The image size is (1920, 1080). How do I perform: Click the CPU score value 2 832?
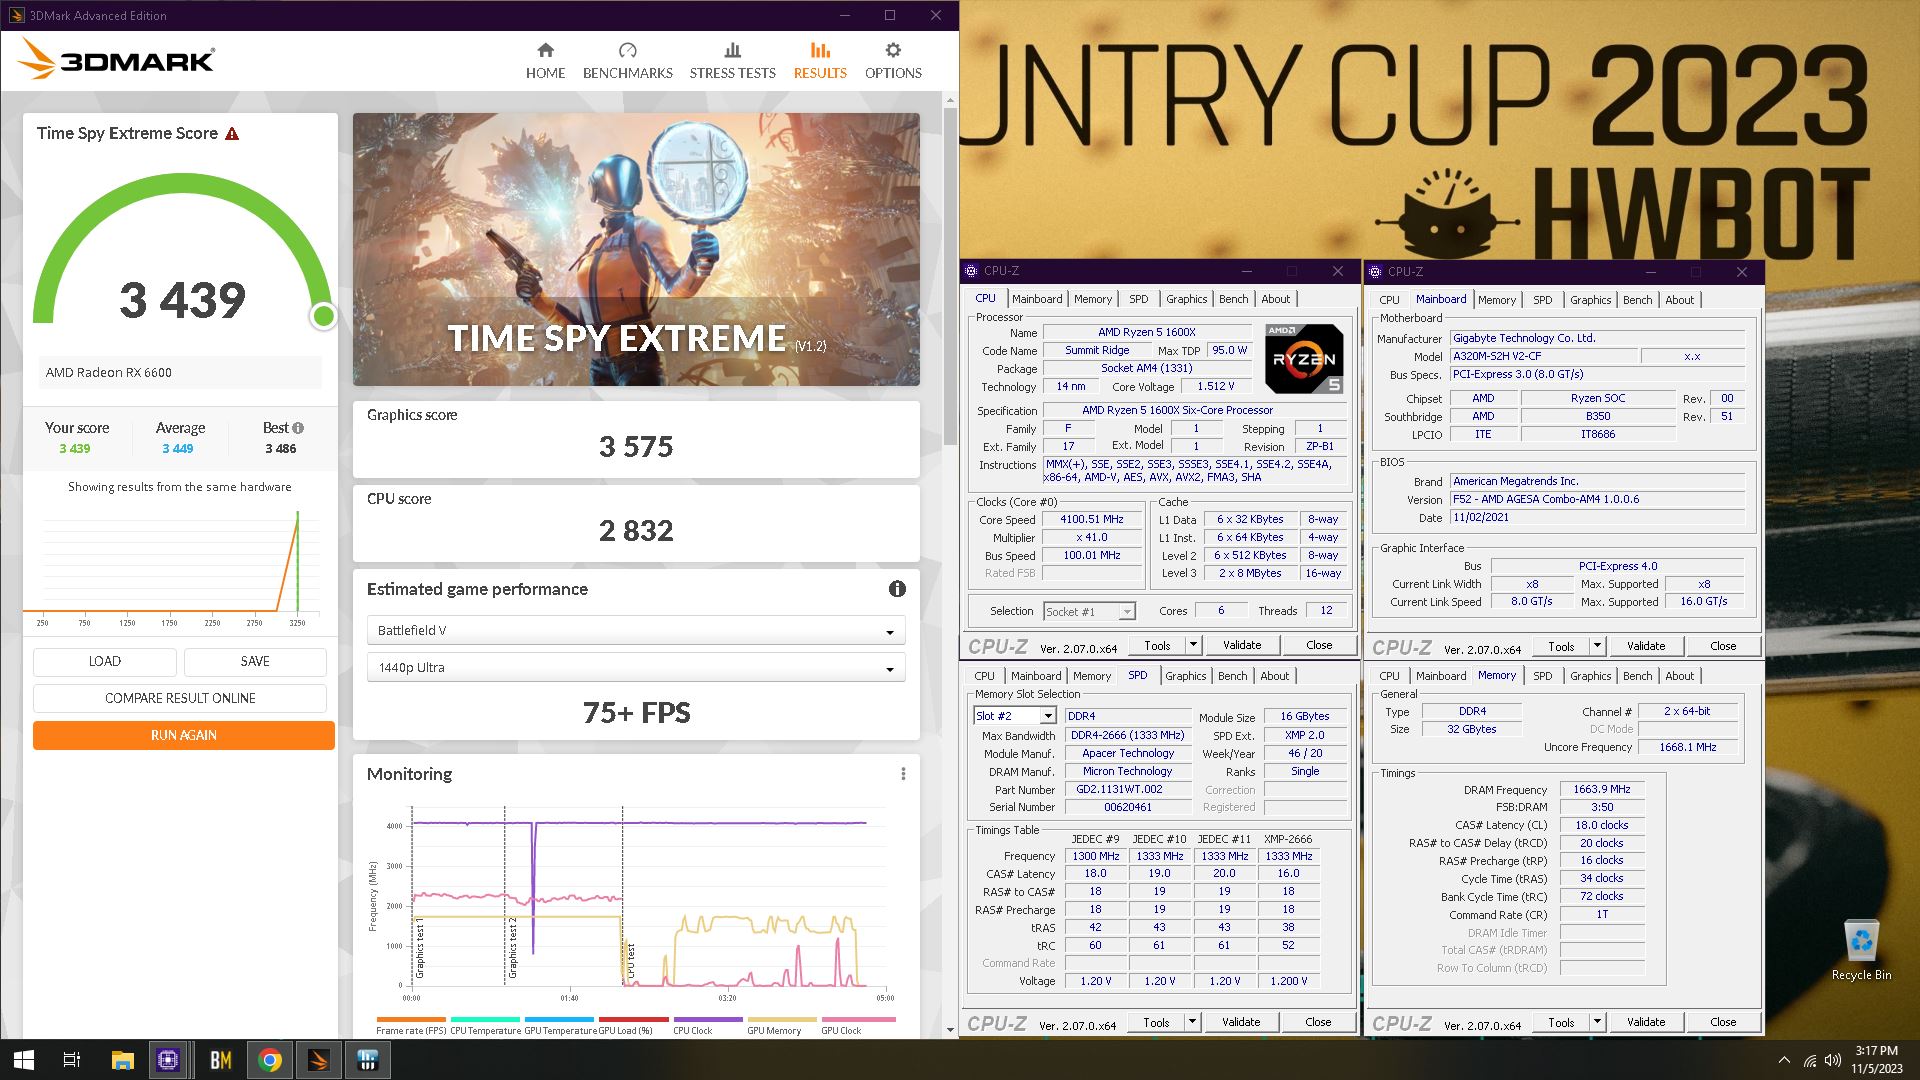tap(636, 531)
